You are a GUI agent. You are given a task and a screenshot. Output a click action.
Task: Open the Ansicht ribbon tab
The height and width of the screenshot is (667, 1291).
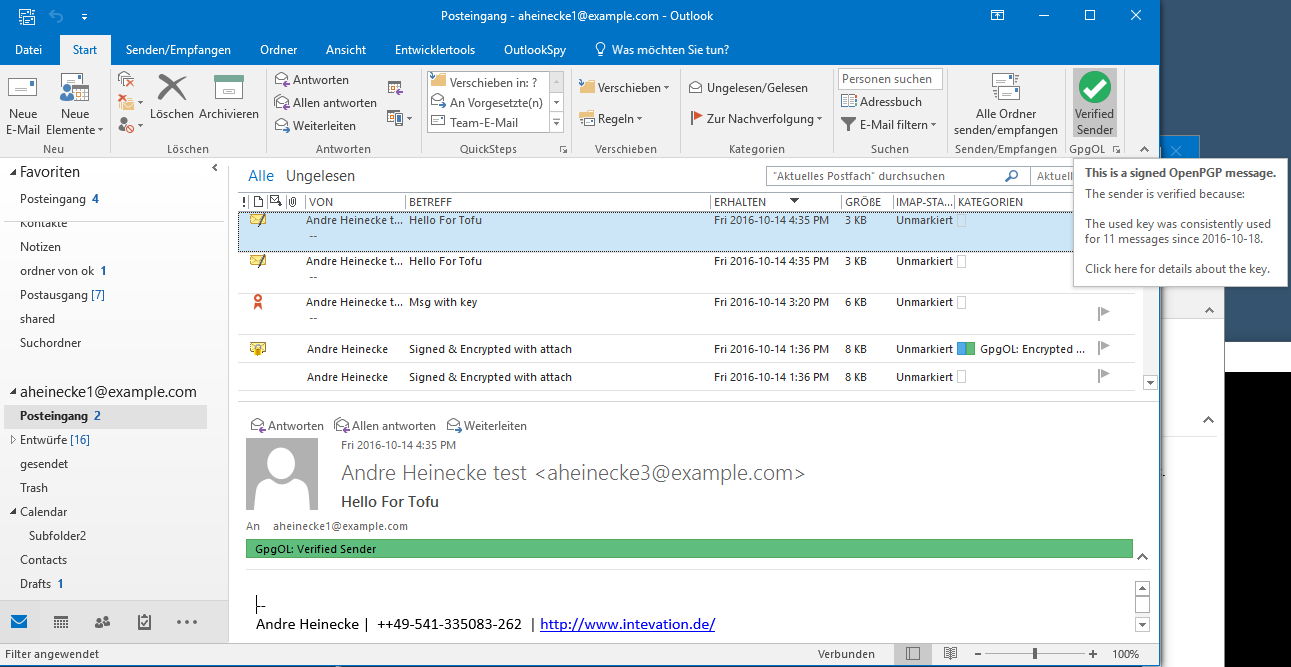pyautogui.click(x=346, y=50)
